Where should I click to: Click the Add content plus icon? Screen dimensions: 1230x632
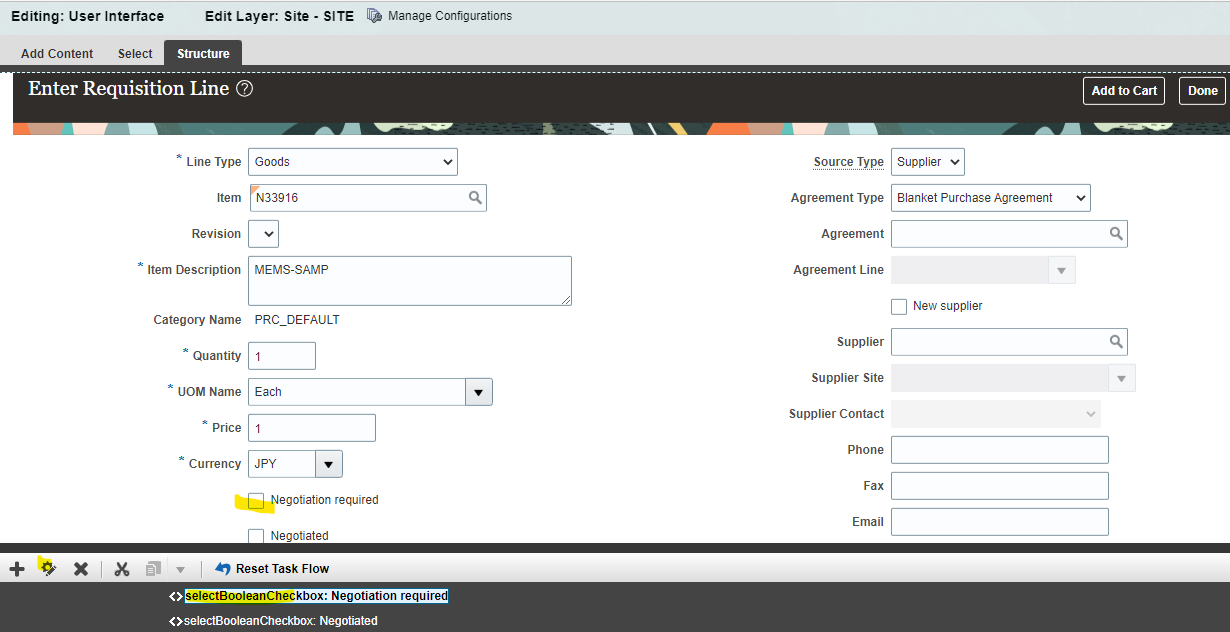16,568
